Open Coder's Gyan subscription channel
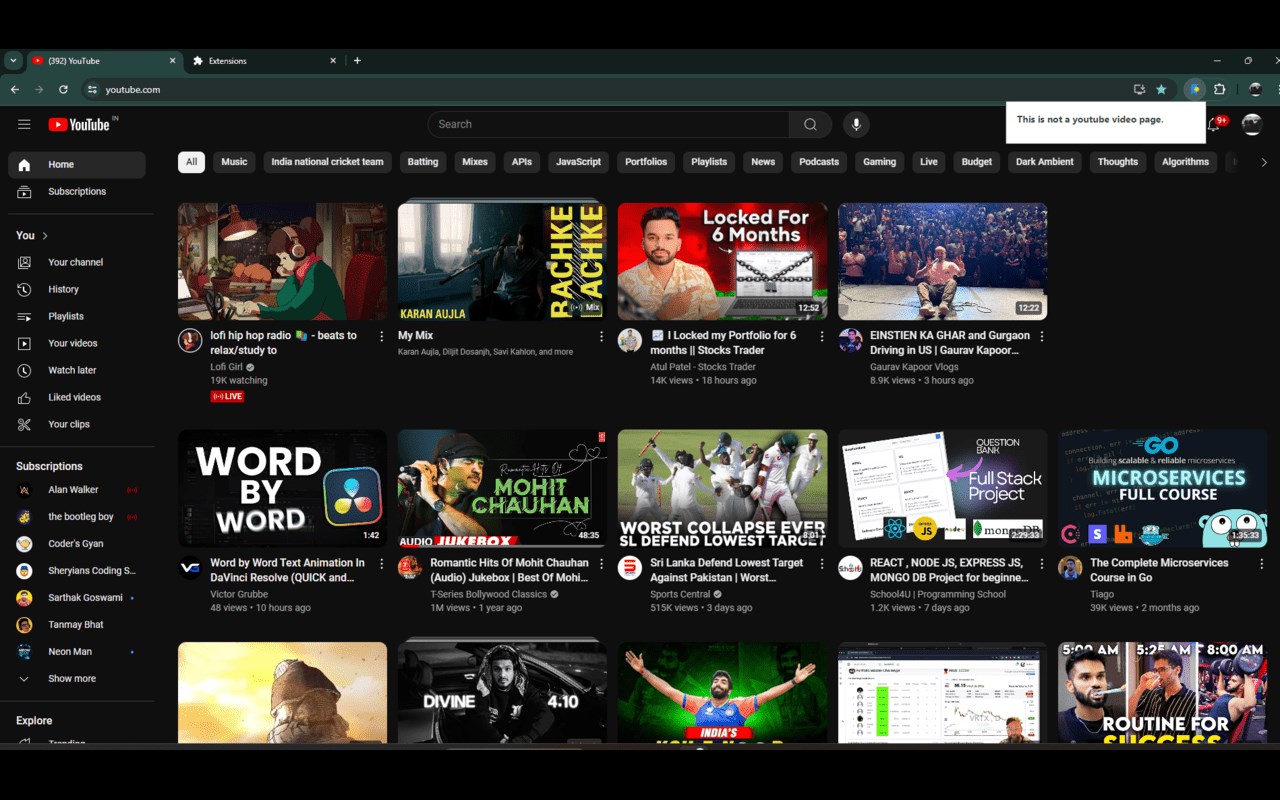This screenshot has height=800, width=1280. pyautogui.click(x=77, y=544)
